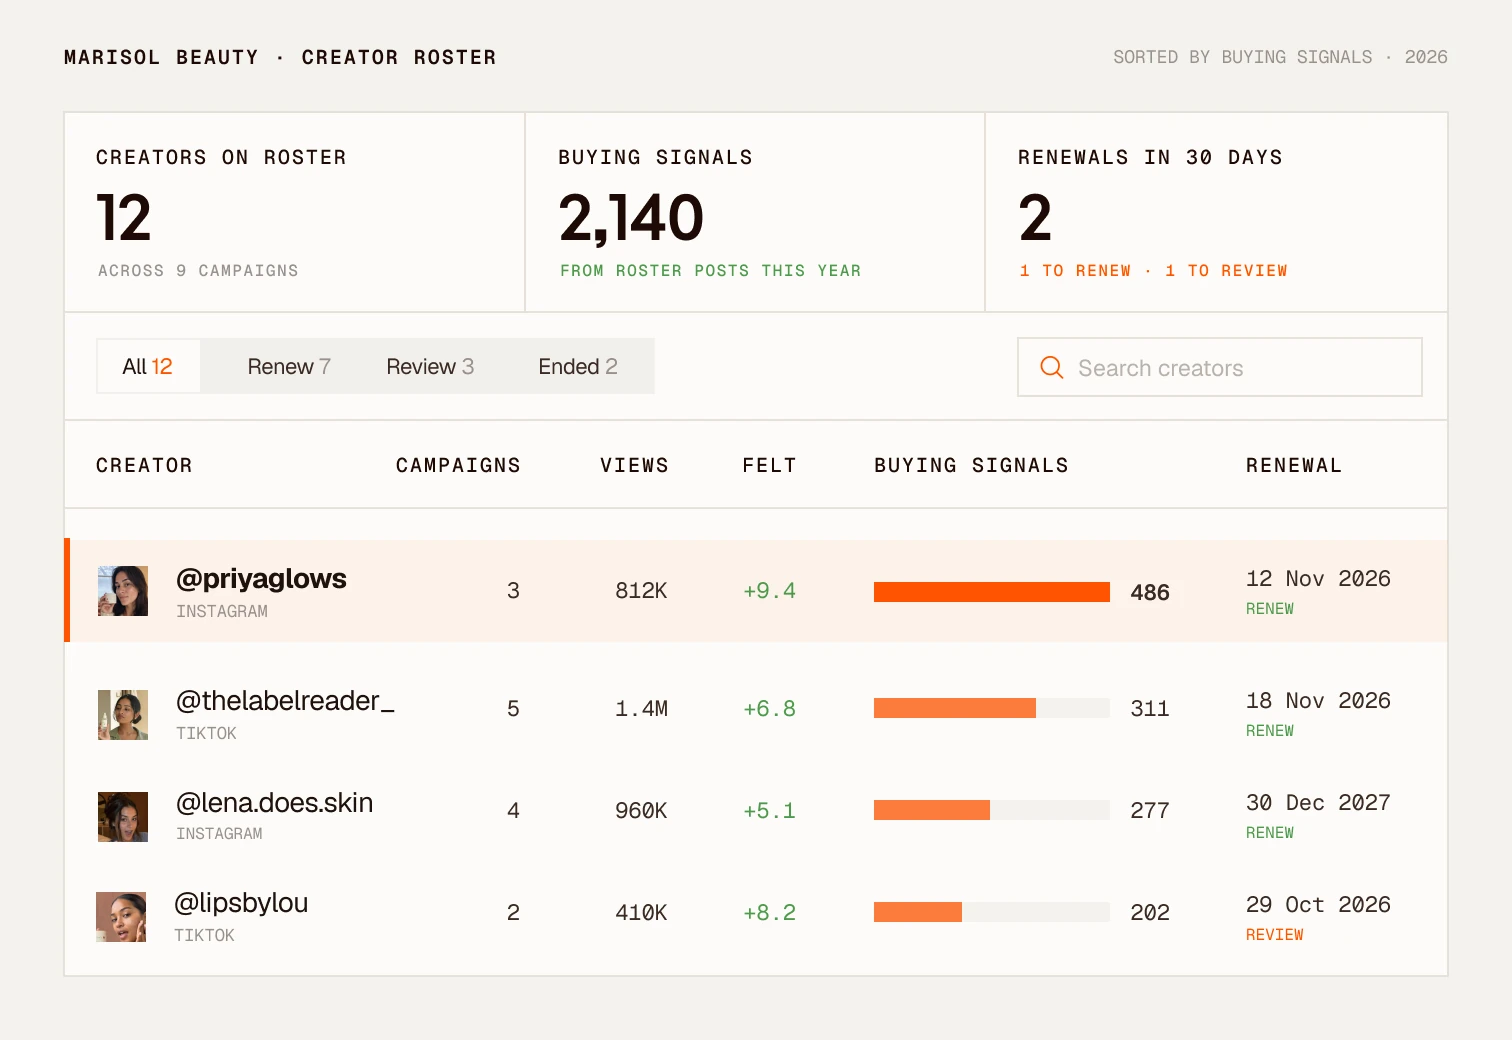Open @priyaglows avatar thumbnail
Viewport: 1512px width, 1040px height.
coord(123,591)
